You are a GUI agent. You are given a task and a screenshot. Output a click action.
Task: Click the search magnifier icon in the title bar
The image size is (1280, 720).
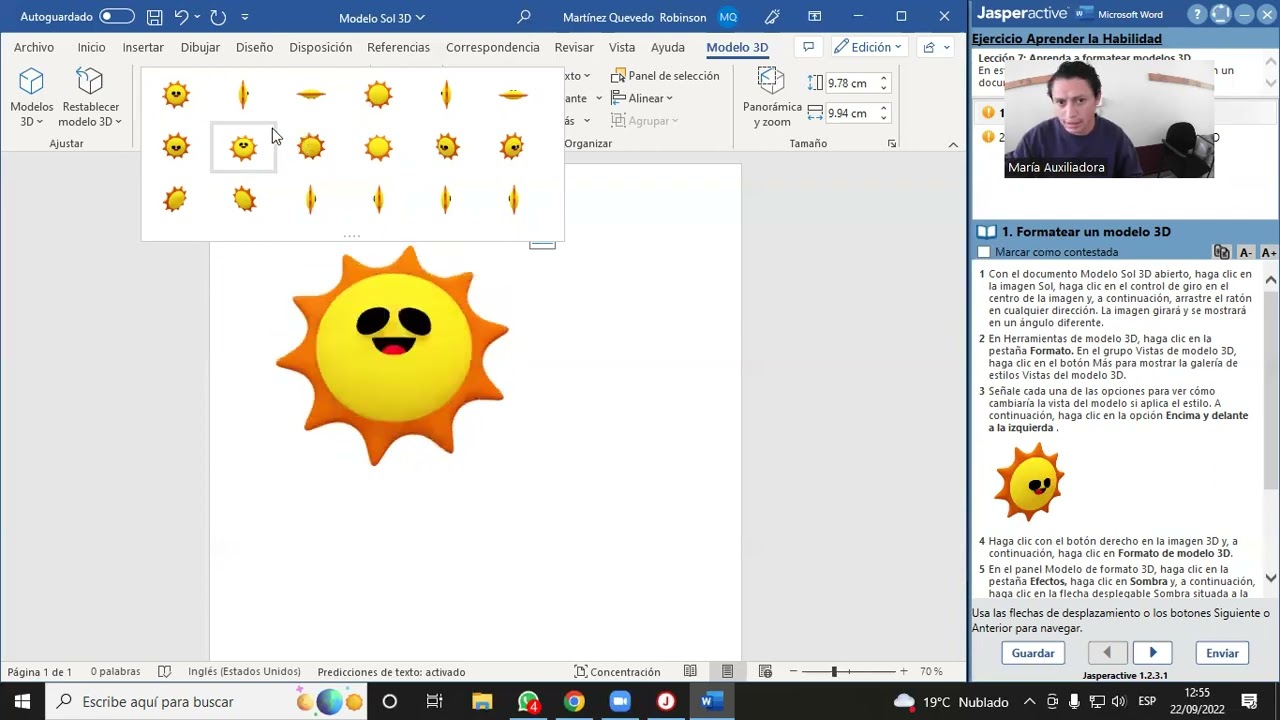tap(524, 17)
